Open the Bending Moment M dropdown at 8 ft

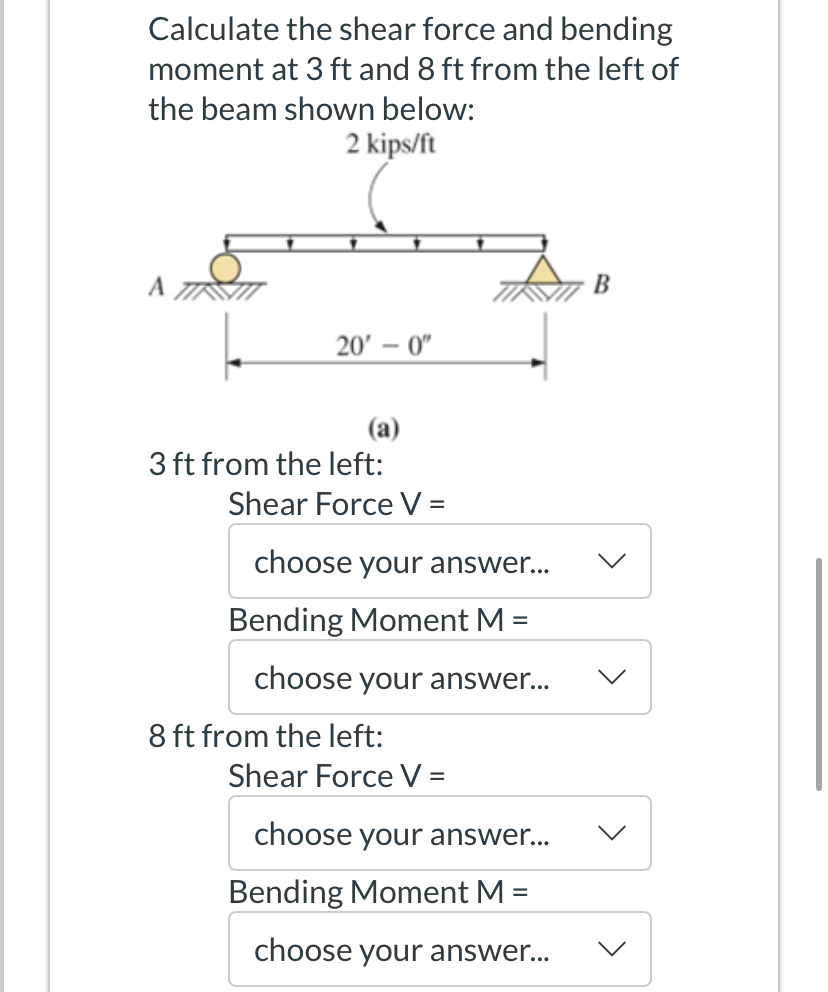click(439, 949)
